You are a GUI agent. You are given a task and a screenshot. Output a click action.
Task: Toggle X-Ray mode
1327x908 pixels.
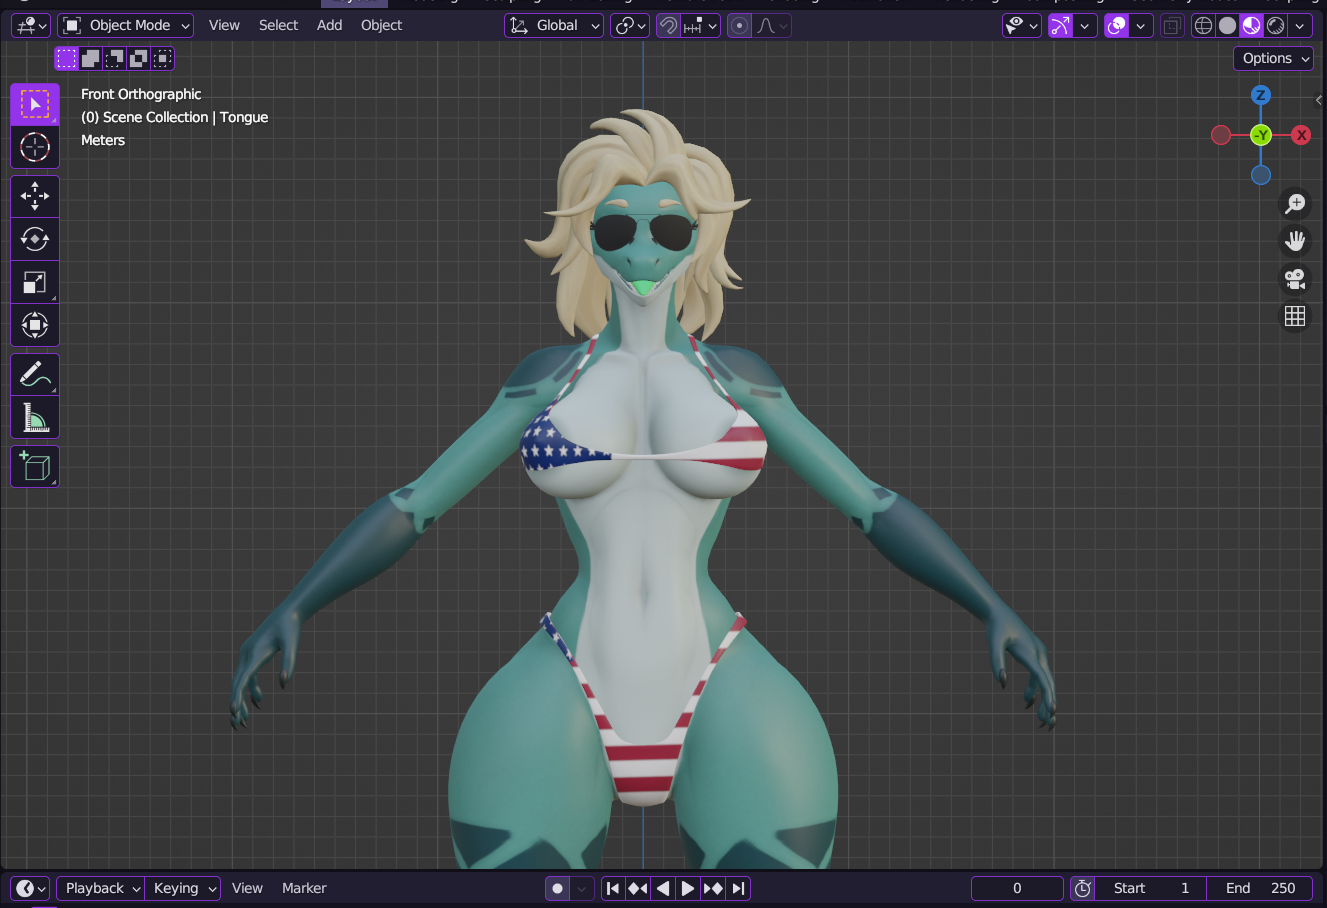[x=1172, y=26]
